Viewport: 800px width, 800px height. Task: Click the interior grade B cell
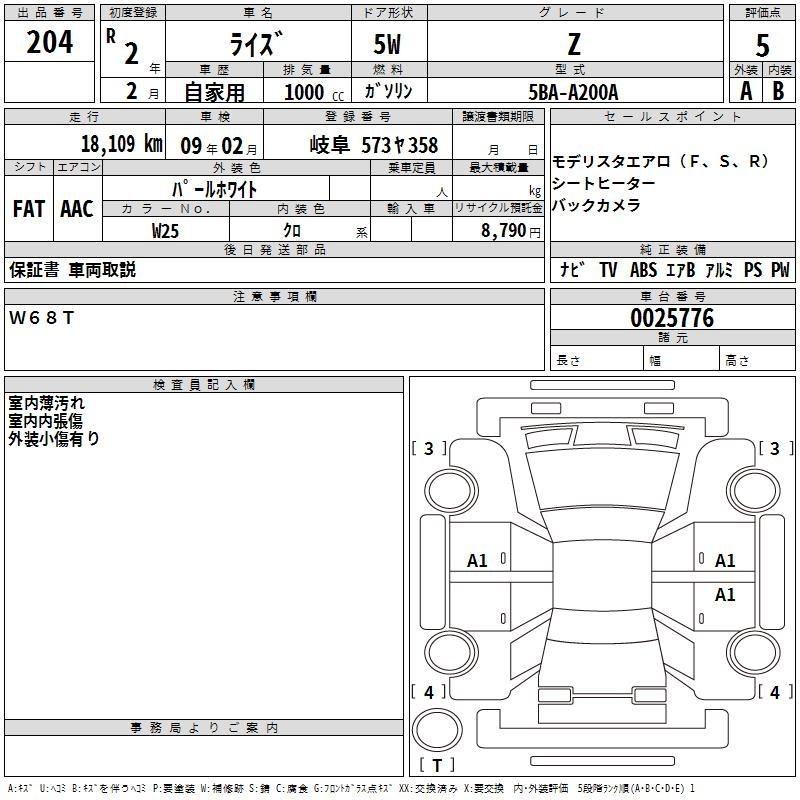pos(779,90)
